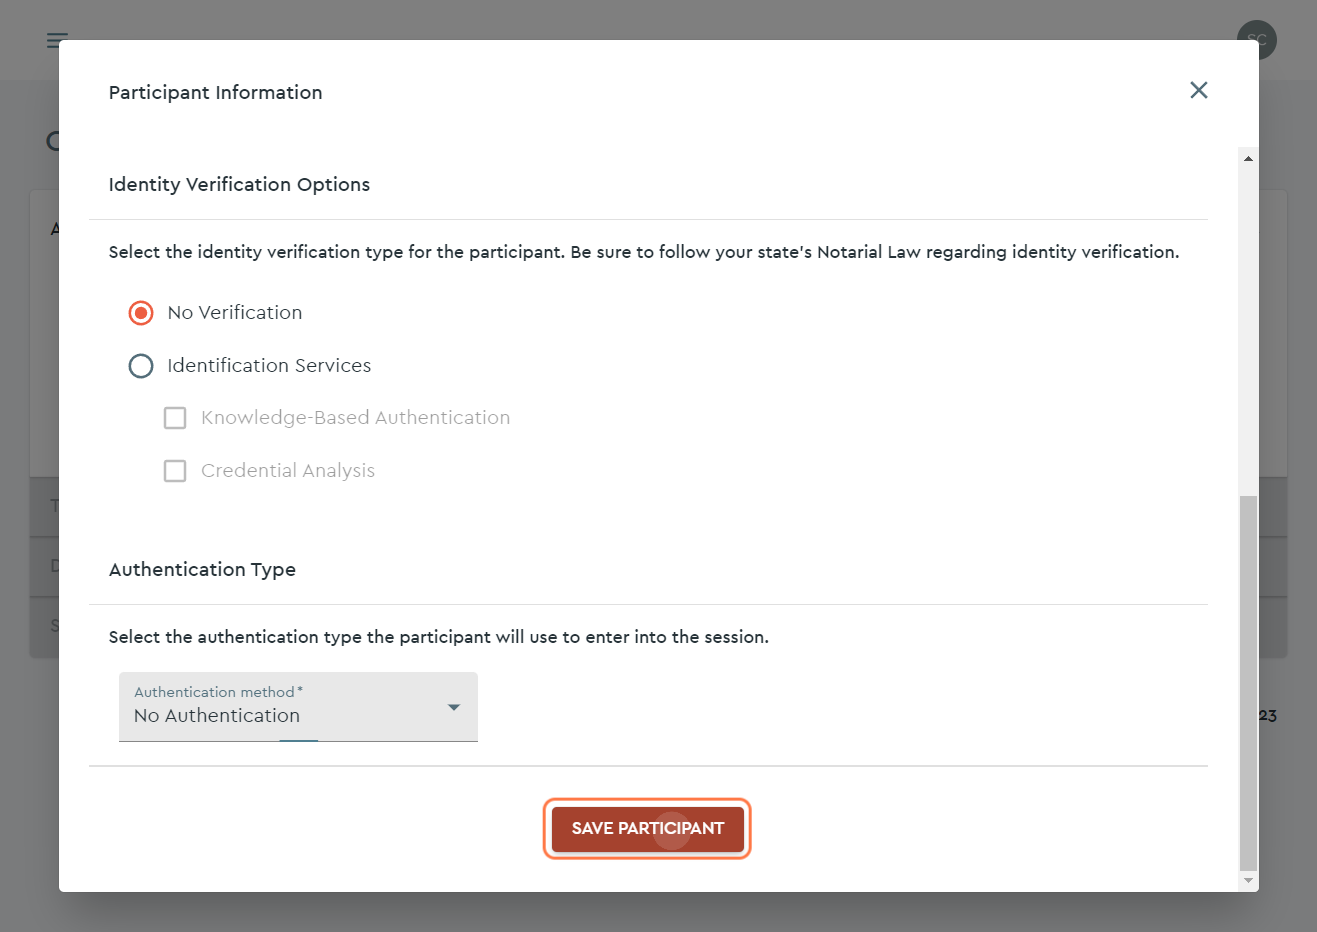Open the Authentication method dropdown
The width and height of the screenshot is (1317, 932).
(x=298, y=707)
